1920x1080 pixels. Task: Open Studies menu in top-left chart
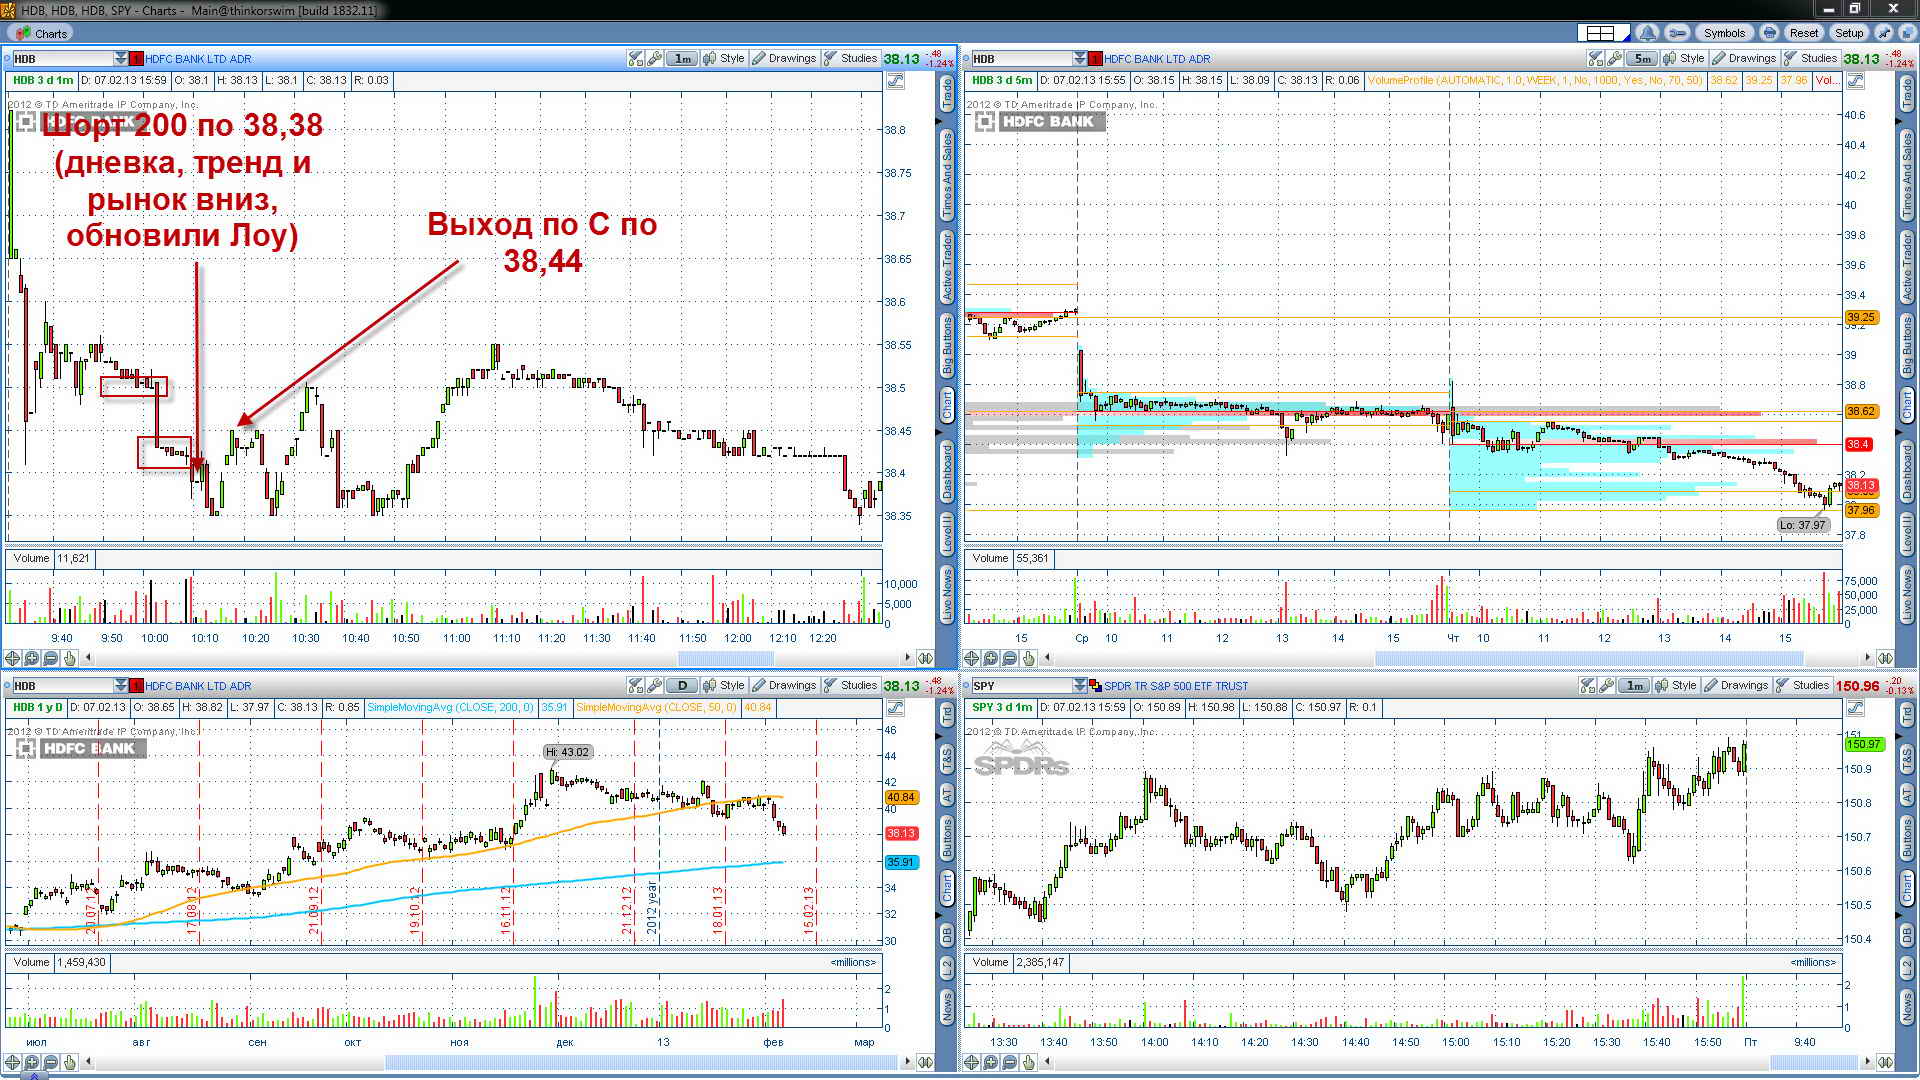[x=851, y=59]
